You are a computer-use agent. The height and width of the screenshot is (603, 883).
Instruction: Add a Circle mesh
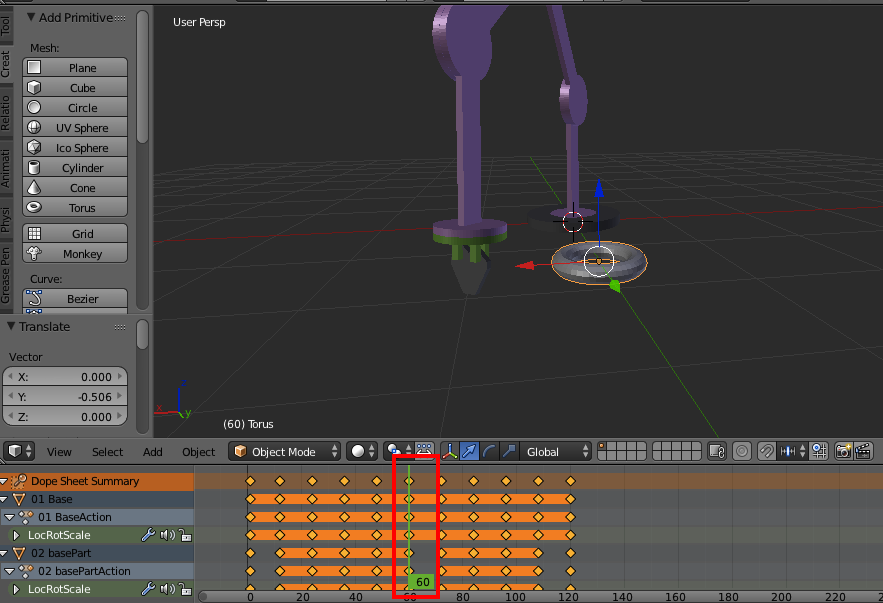click(x=75, y=108)
